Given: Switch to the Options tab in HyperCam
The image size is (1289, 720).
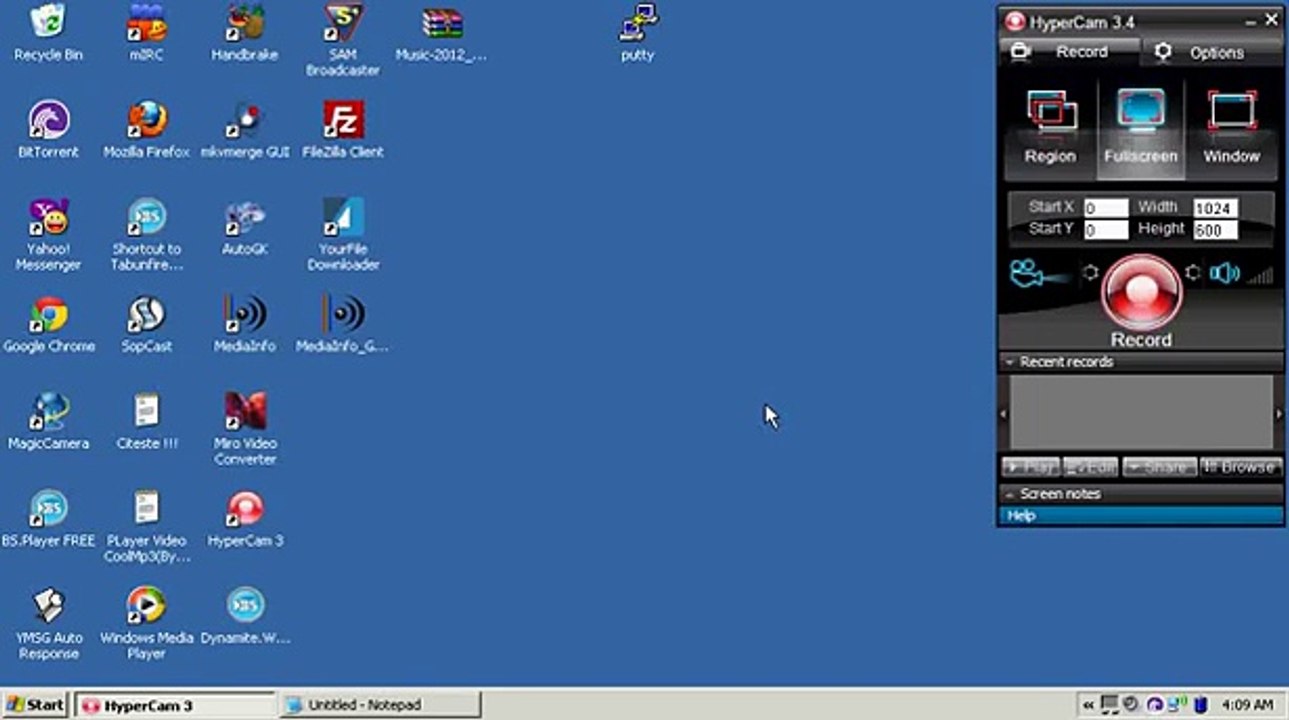Looking at the screenshot, I should pos(1211,53).
